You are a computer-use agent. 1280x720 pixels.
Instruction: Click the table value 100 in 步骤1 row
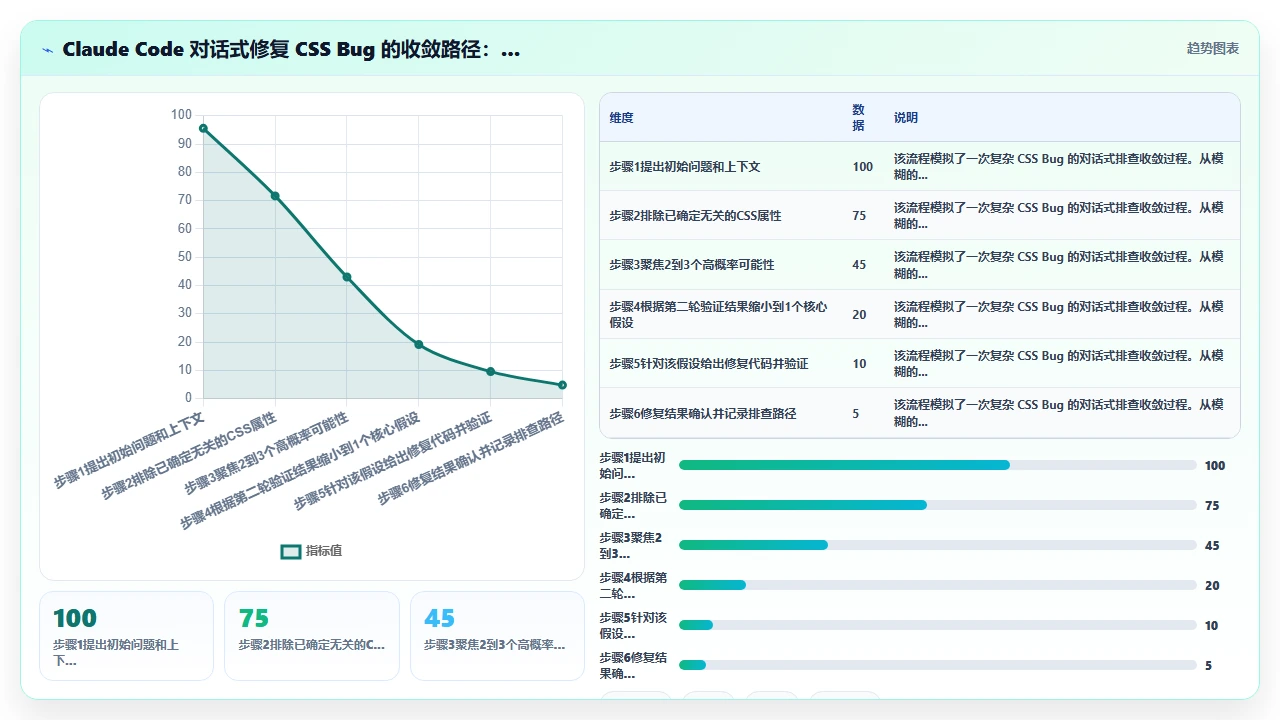tap(862, 167)
